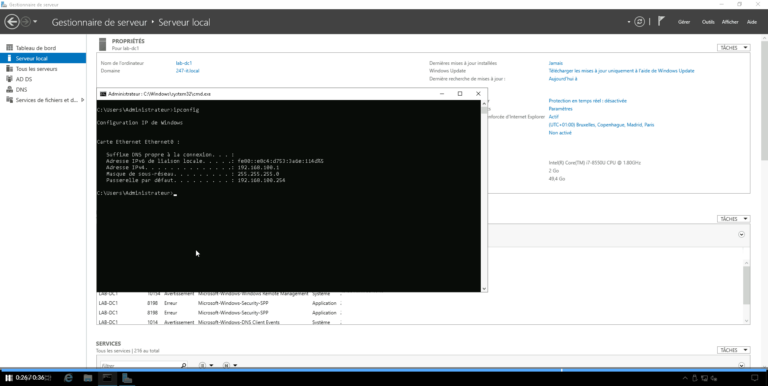Click the Tableau de bord grid icon
The image size is (768, 386).
9,48
